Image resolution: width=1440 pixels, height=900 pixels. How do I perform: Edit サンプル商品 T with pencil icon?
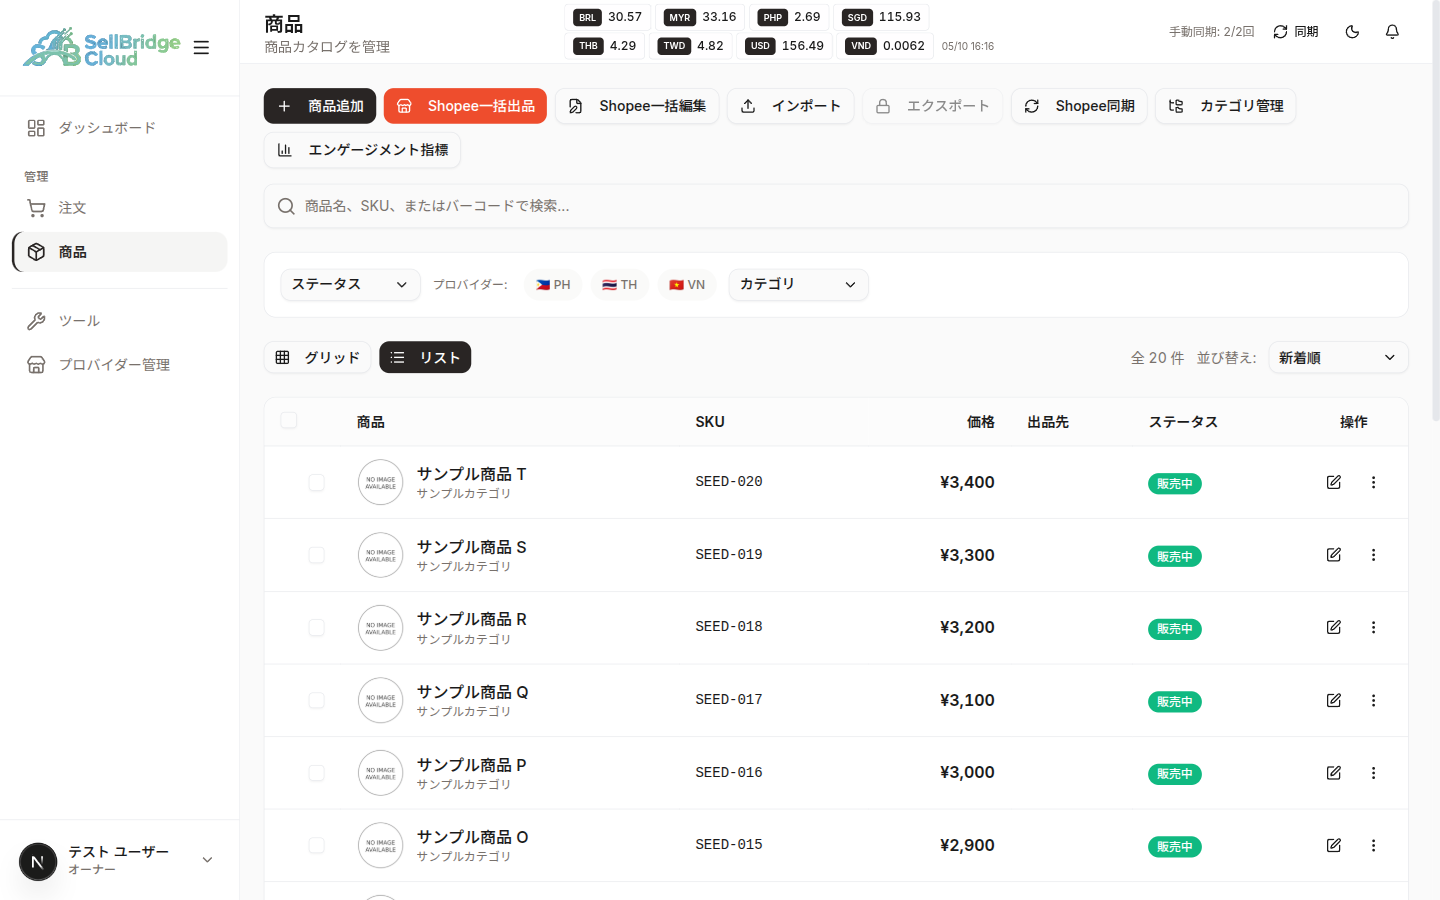pyautogui.click(x=1334, y=482)
